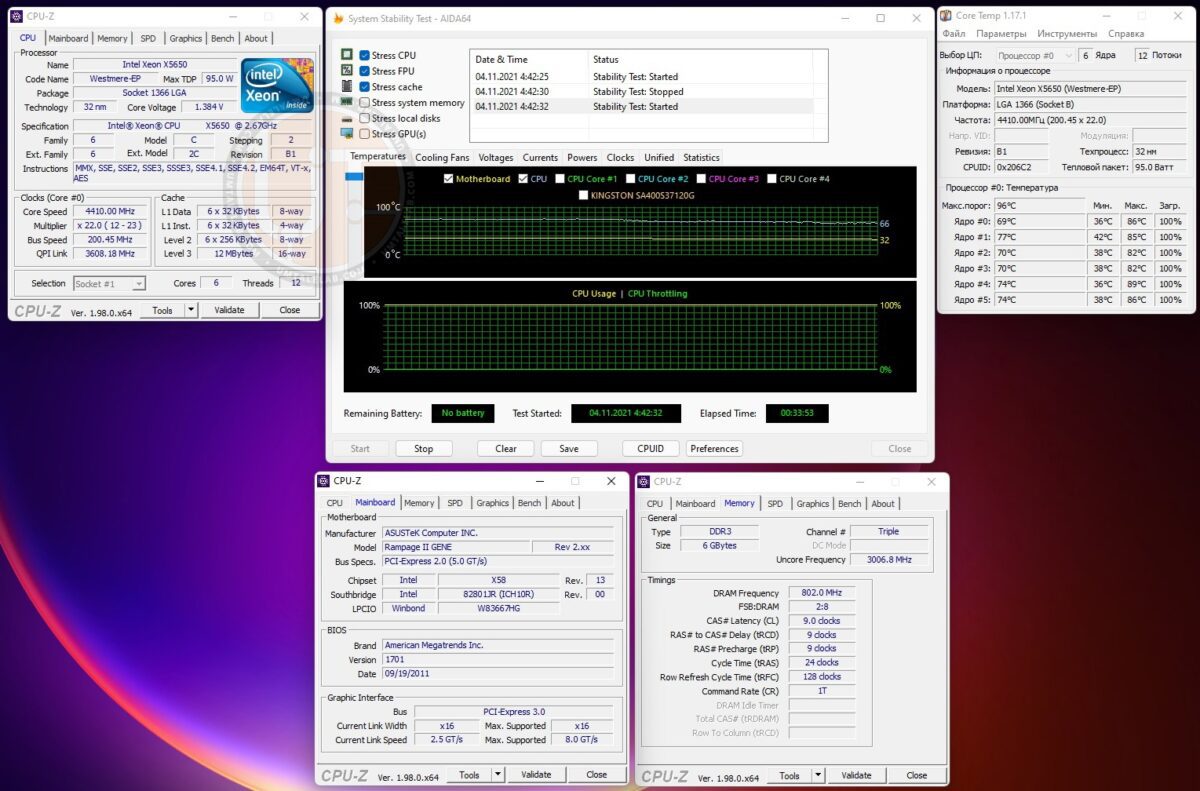Click the BIOS Date value 09/19/2011
This screenshot has width=1200, height=791.
point(498,674)
